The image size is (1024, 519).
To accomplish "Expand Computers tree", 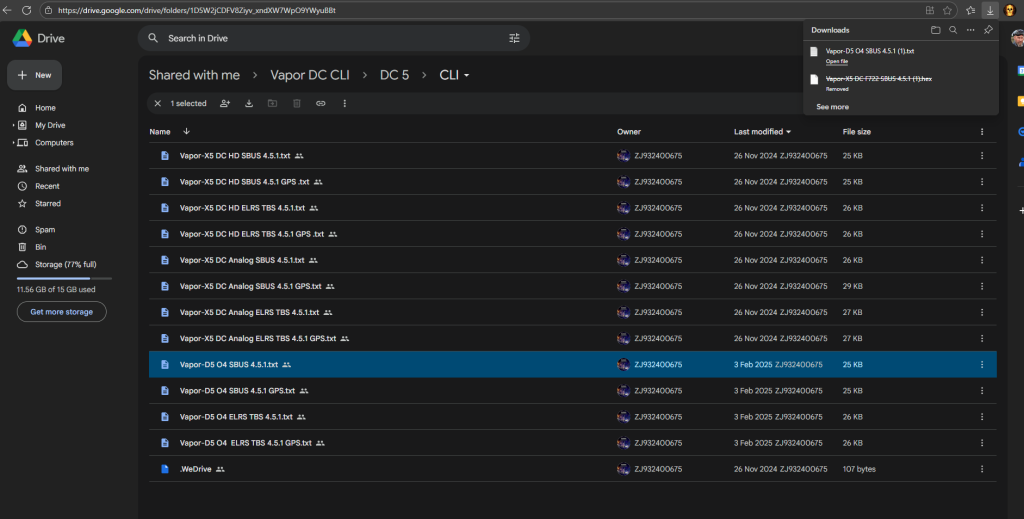I will [13, 142].
